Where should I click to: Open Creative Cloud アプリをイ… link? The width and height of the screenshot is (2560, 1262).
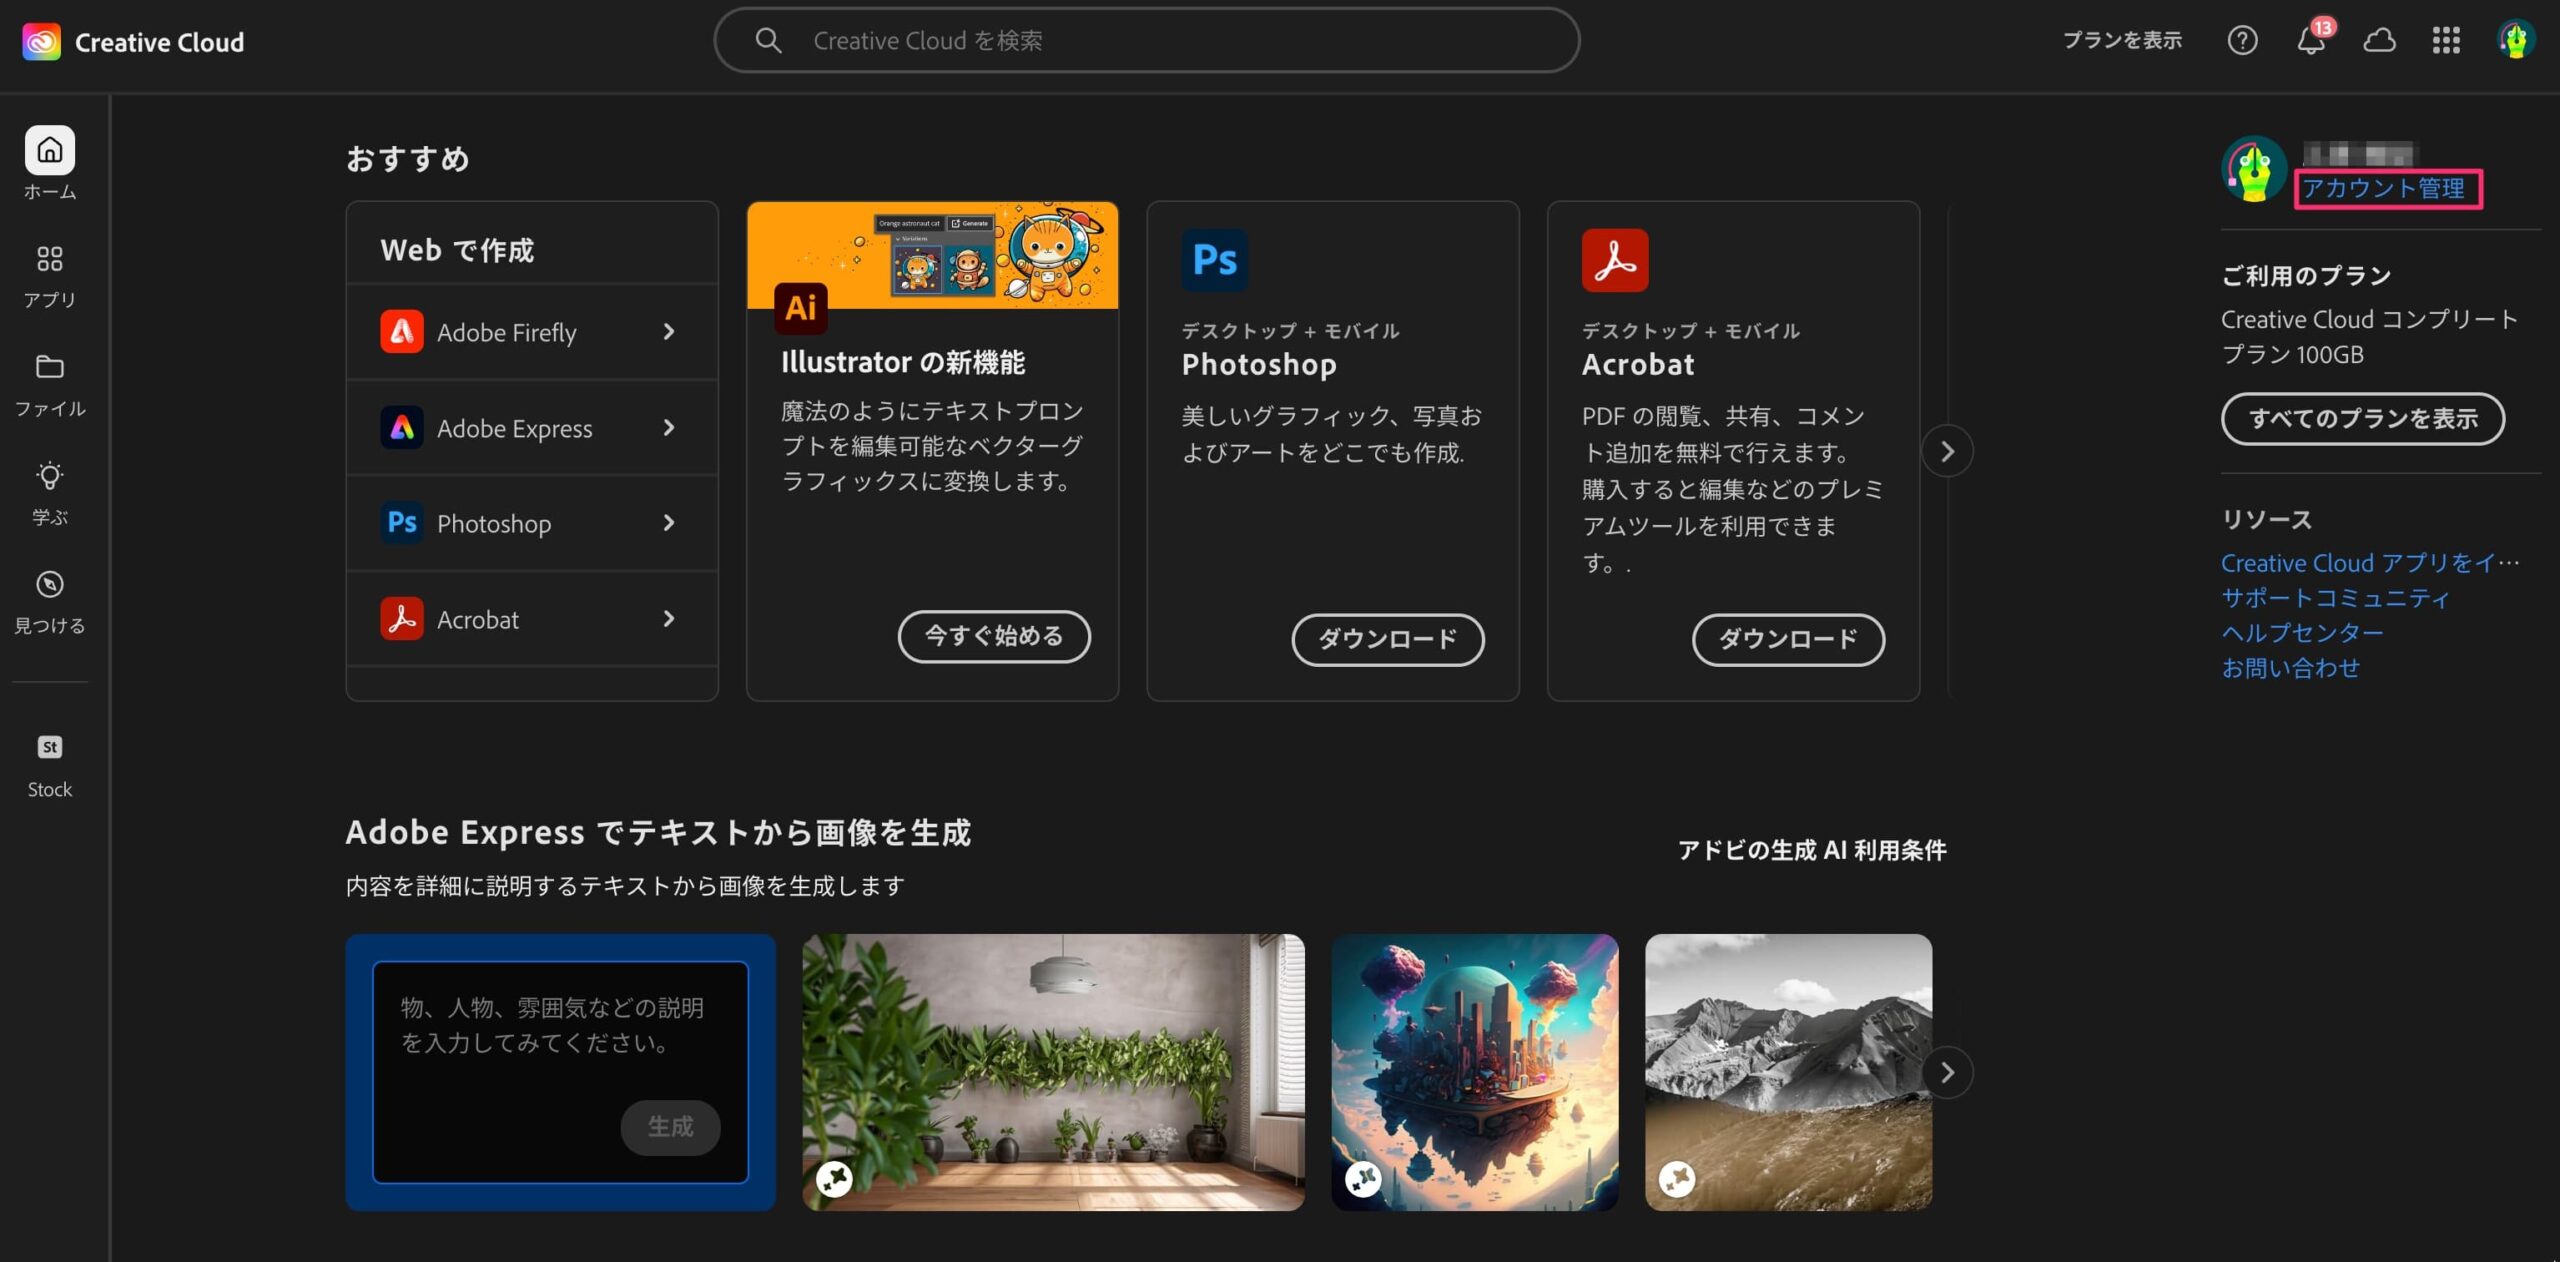(x=2370, y=563)
